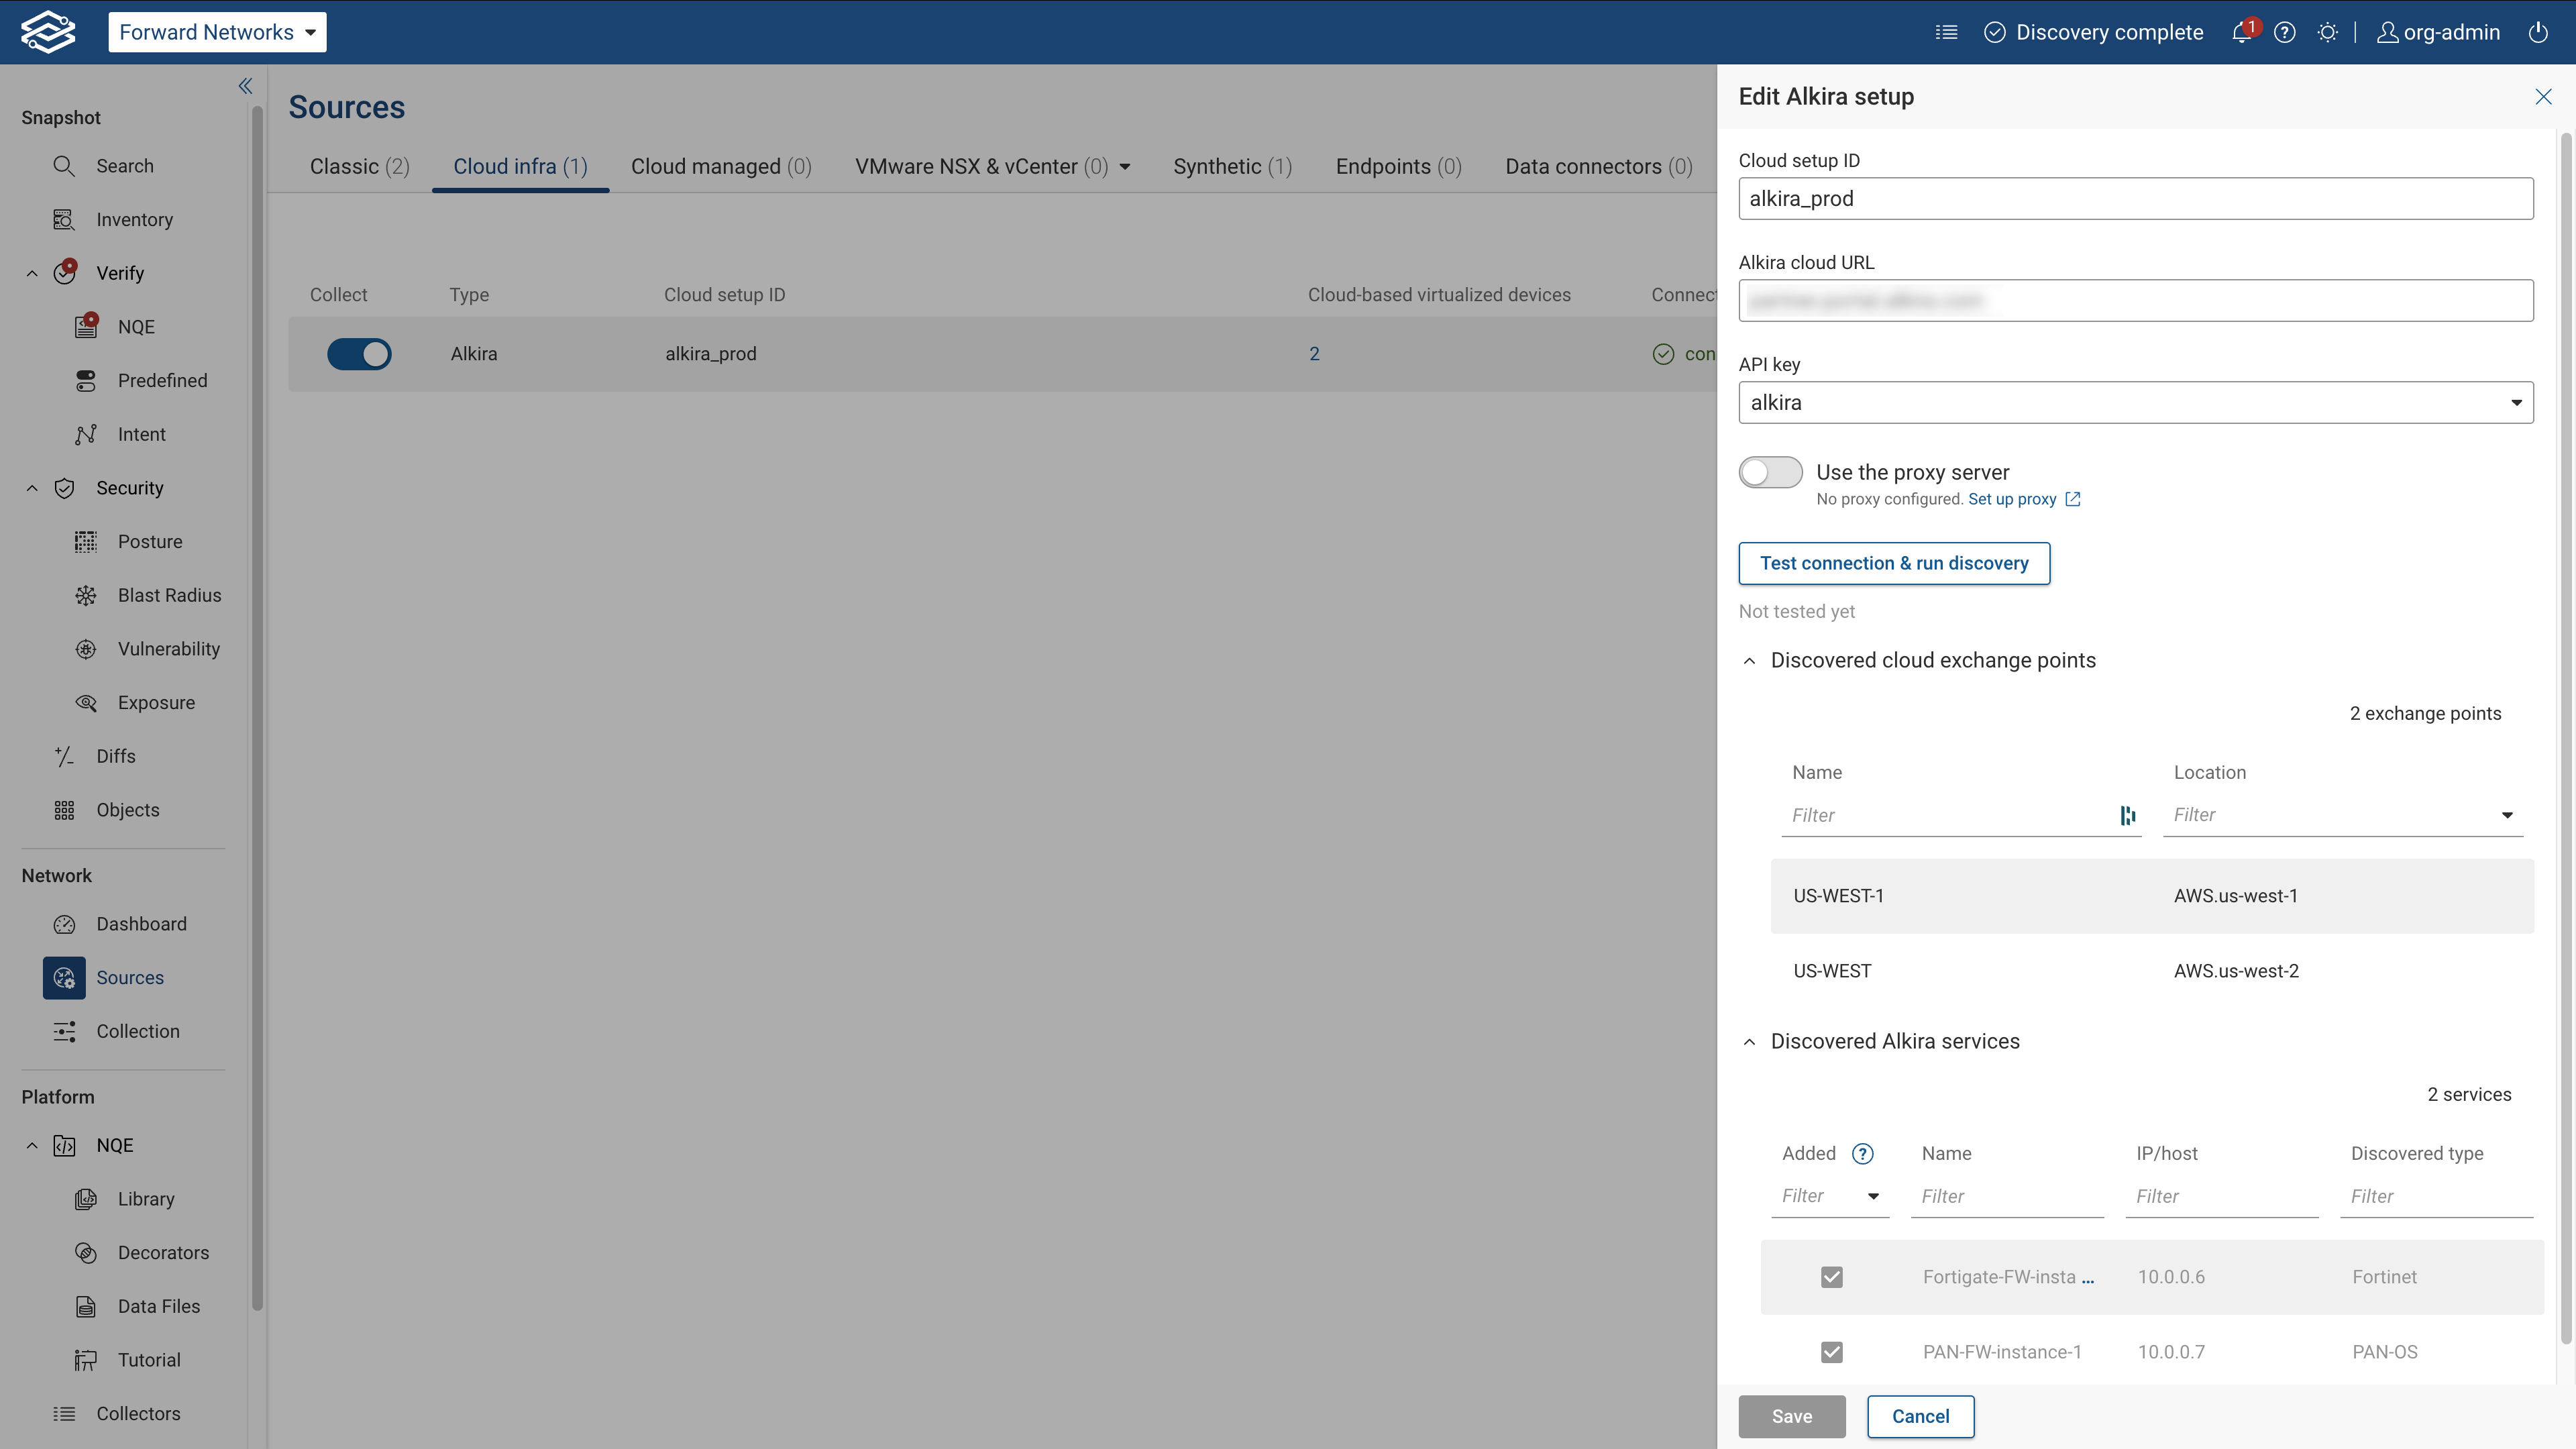Image resolution: width=2576 pixels, height=1449 pixels.
Task: Open the Forward Networks network selector
Action: [217, 32]
